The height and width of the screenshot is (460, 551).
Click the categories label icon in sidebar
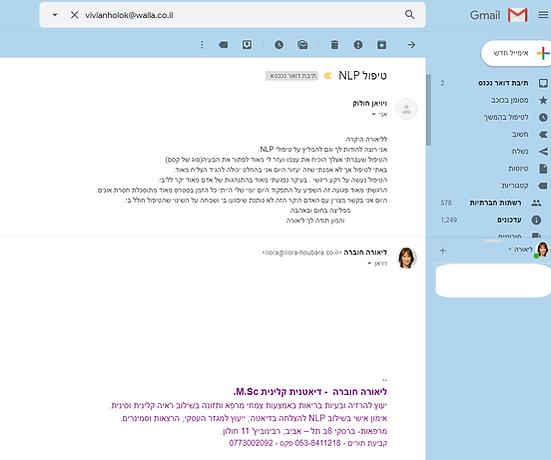coord(543,186)
